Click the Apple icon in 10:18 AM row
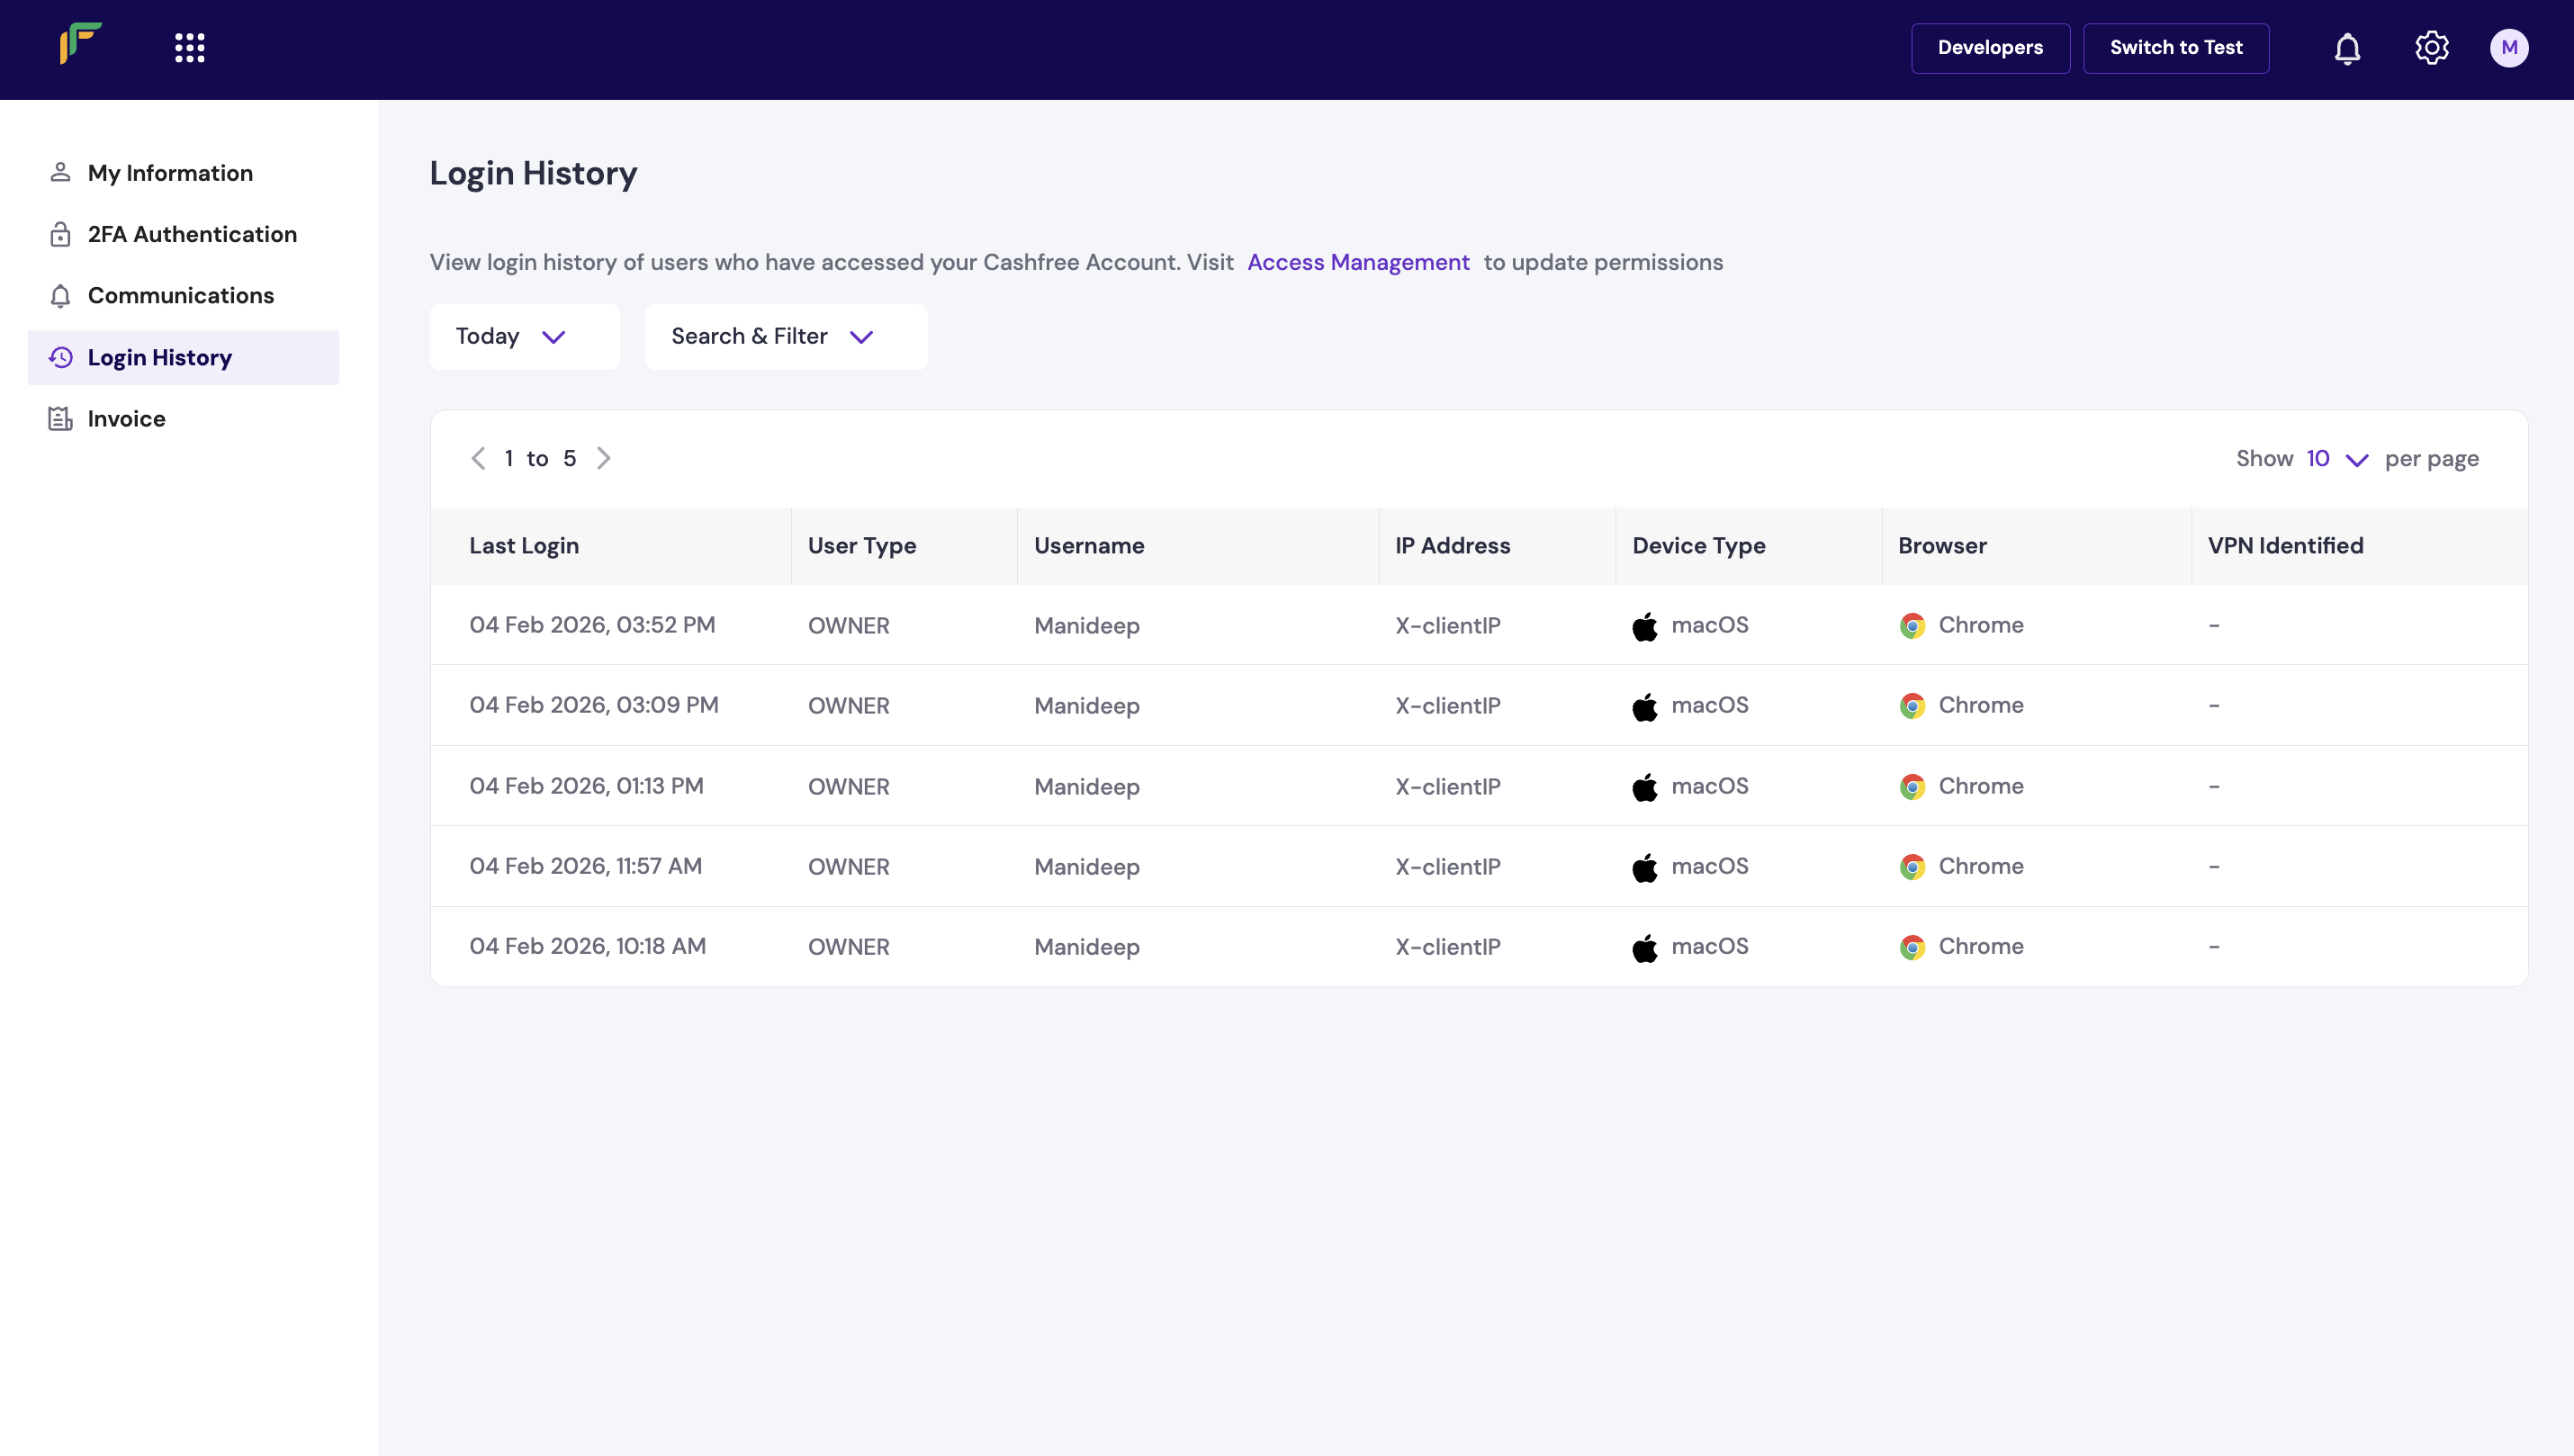Viewport: 2574px width, 1456px height. [1645, 947]
